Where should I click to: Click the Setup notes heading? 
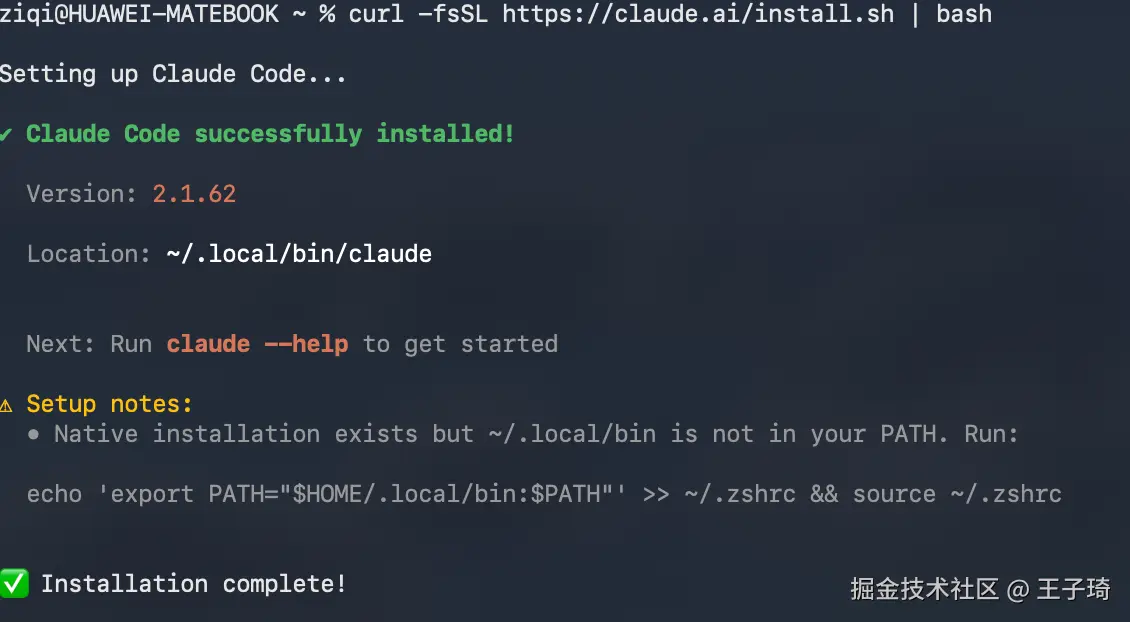pyautogui.click(x=109, y=404)
